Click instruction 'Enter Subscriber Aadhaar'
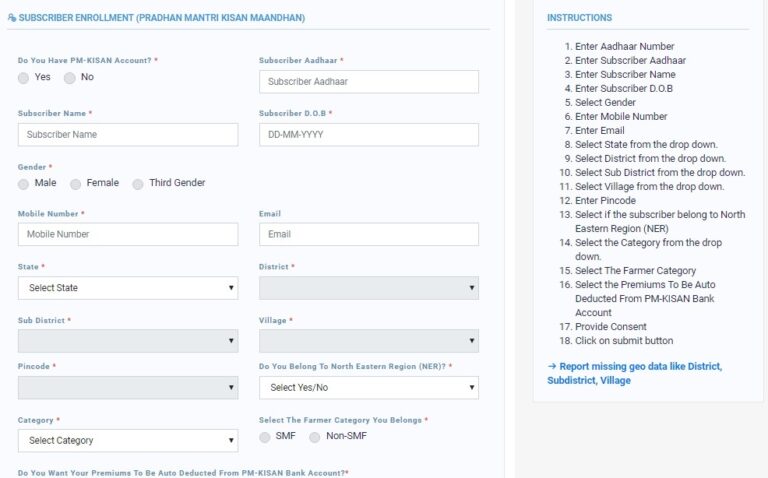Screen dimensions: 768x478 tap(630, 60)
